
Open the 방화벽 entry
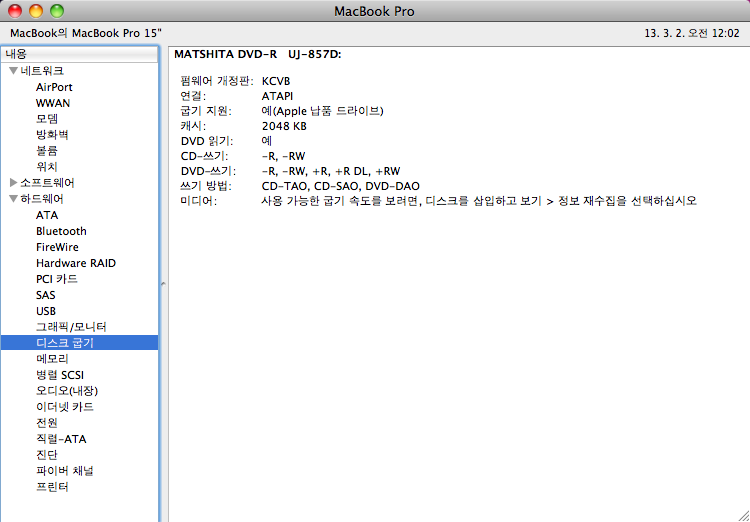[52, 135]
